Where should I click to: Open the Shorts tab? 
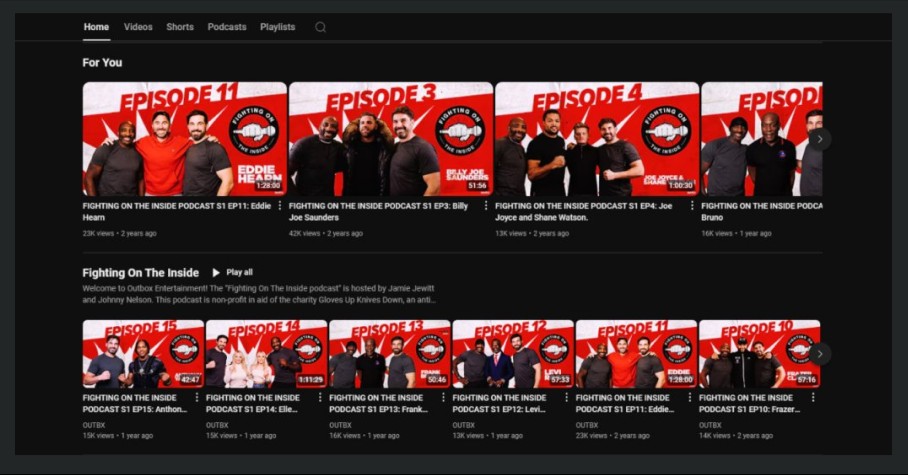[180, 27]
